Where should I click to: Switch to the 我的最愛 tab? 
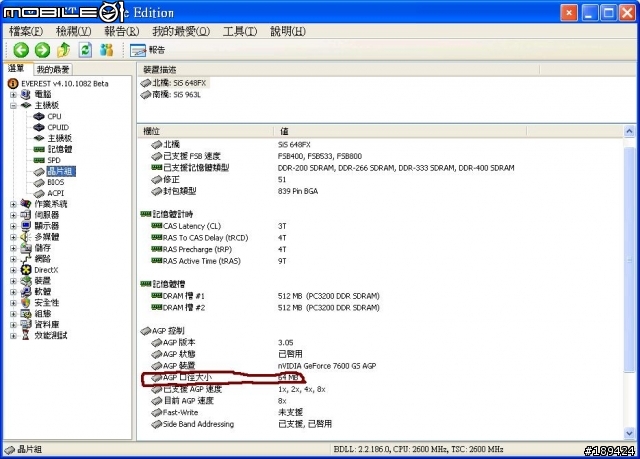[53, 69]
